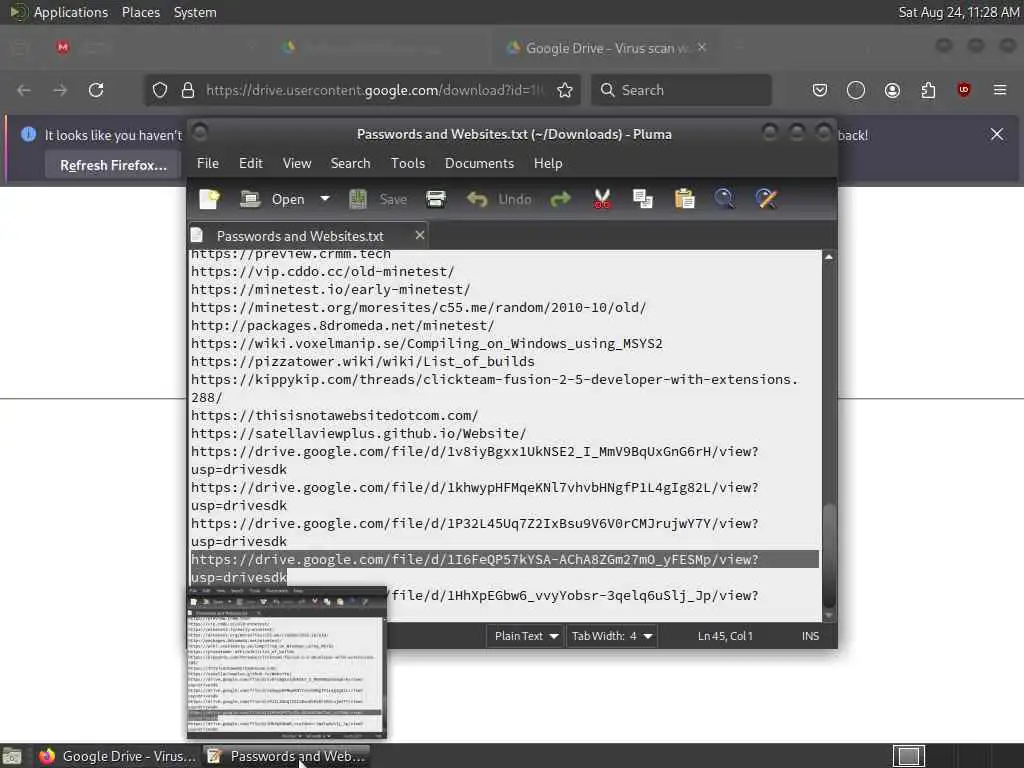
Task: Click the Save to Pocket icon
Action: pyautogui.click(x=820, y=90)
